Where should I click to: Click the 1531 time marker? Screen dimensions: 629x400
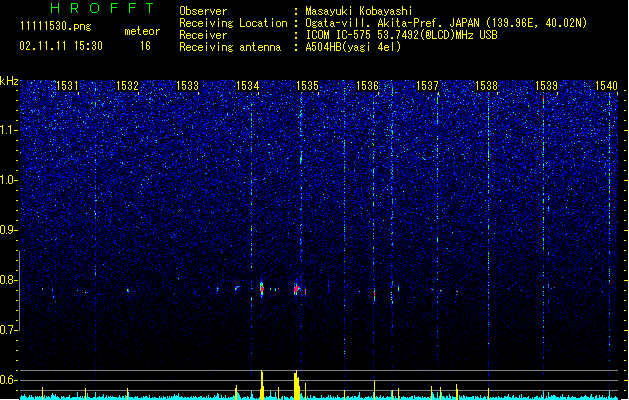(x=67, y=86)
